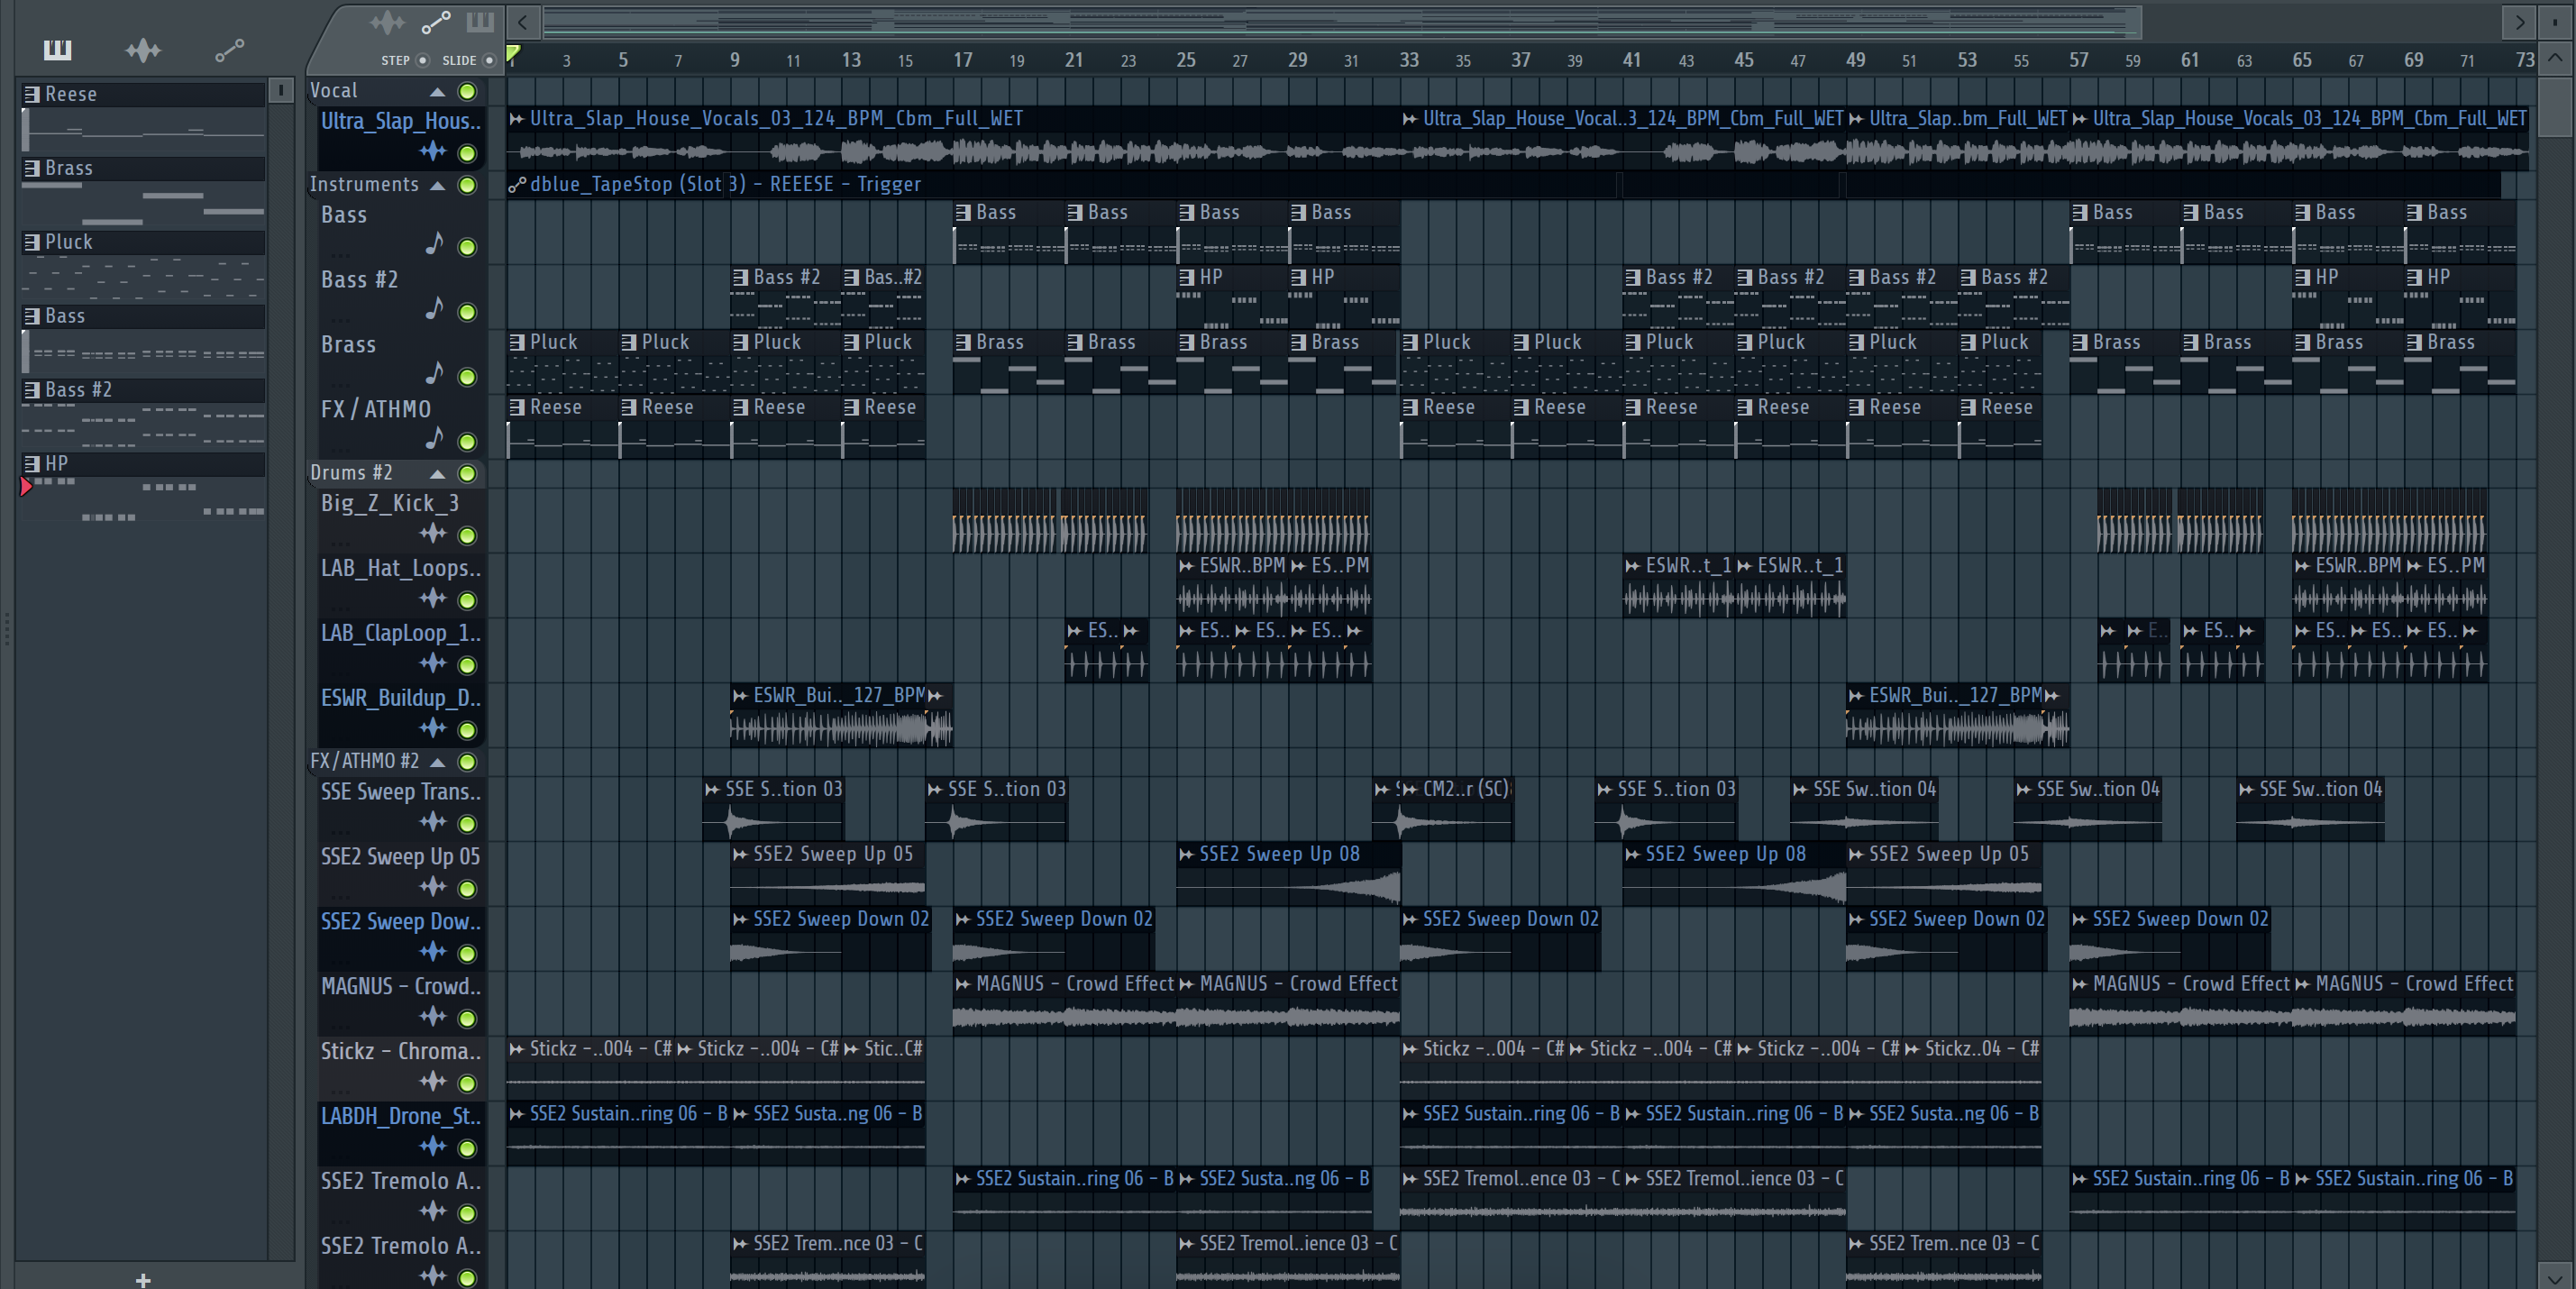Select SSE2 Tremolo A track label above last
This screenshot has height=1289, width=2576.
click(x=400, y=1181)
